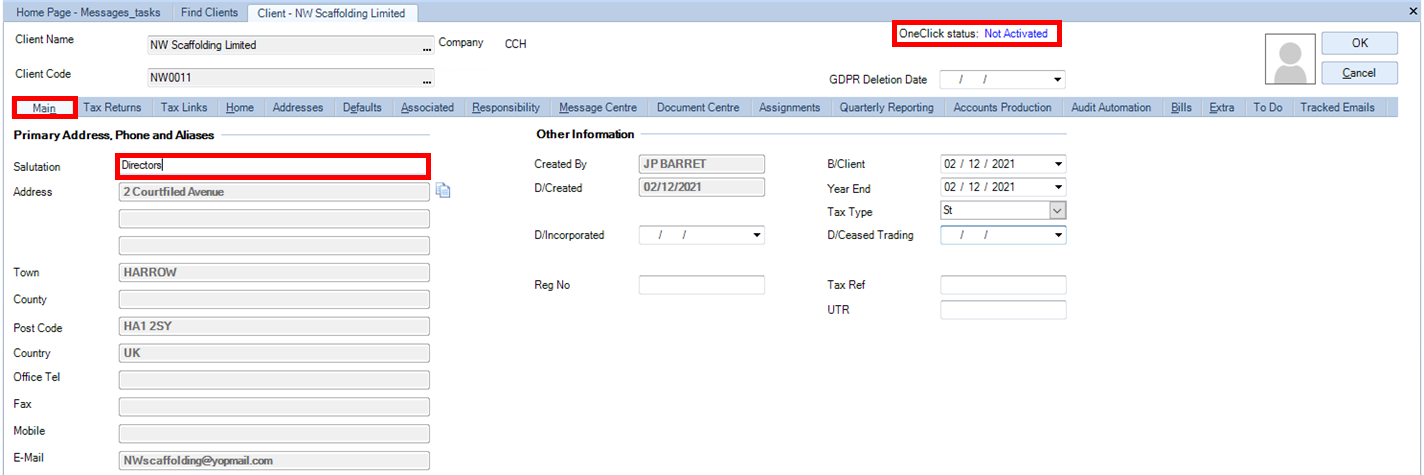Switch to the Find Clients tab
1424x475 pixels.
click(x=209, y=13)
